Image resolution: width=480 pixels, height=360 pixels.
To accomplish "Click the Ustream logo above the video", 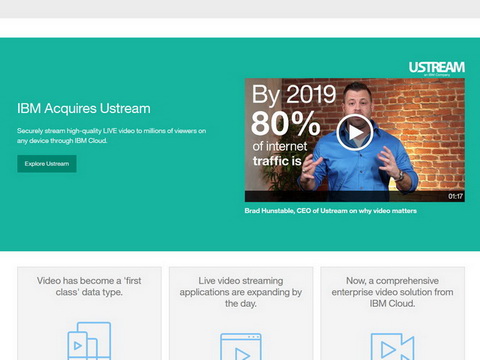I will [x=437, y=68].
